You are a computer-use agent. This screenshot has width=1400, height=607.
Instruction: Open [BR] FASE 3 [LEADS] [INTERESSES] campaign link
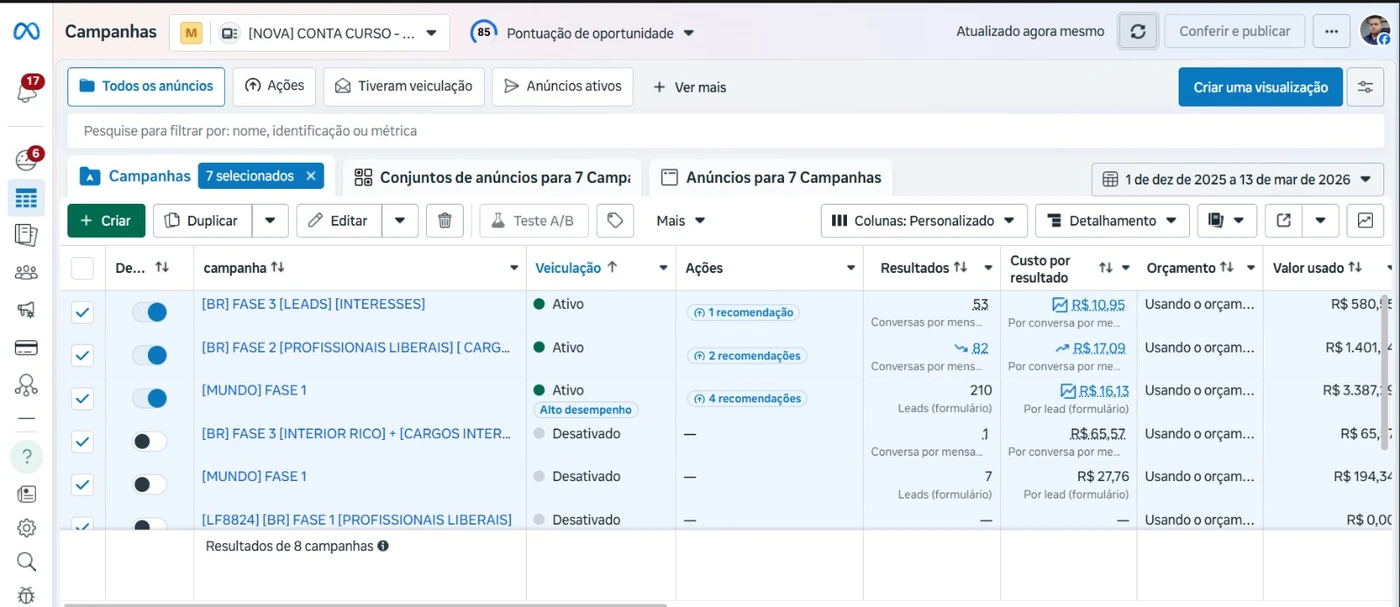tap(314, 304)
